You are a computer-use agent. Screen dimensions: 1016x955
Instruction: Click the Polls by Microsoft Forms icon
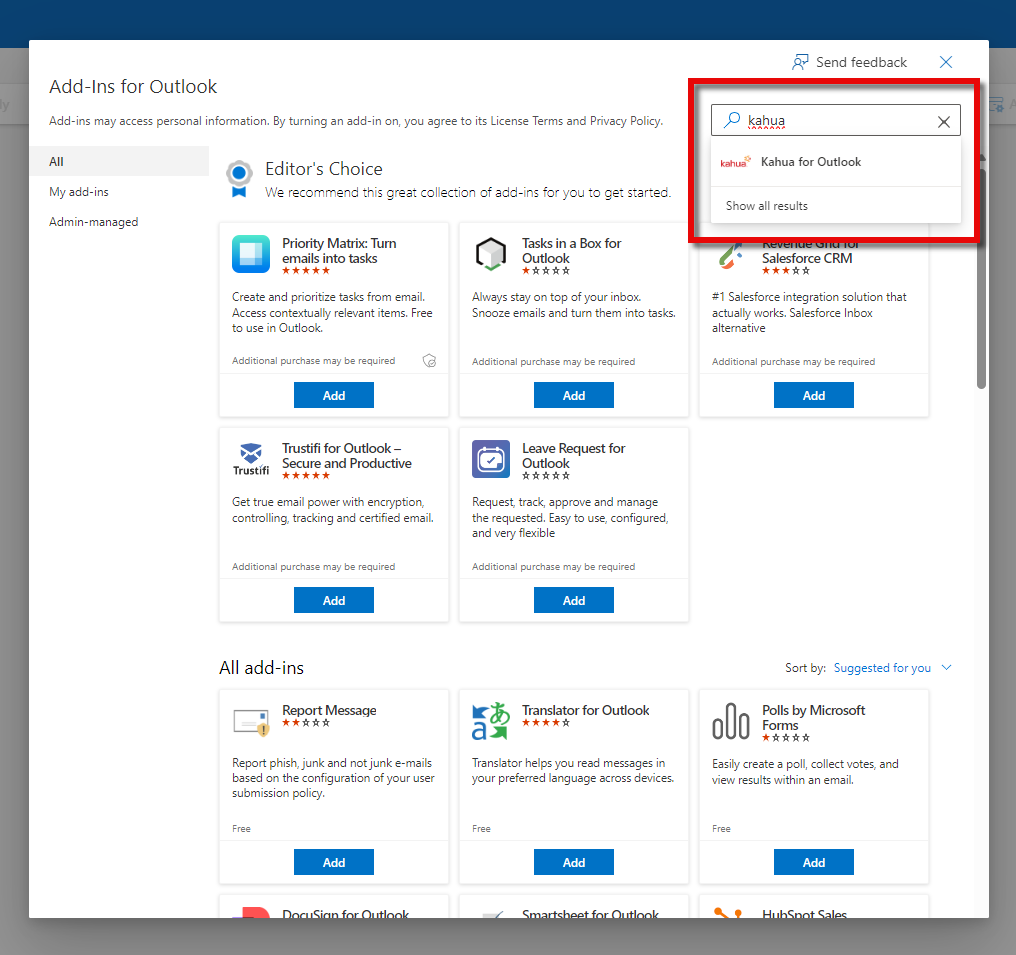tap(731, 721)
